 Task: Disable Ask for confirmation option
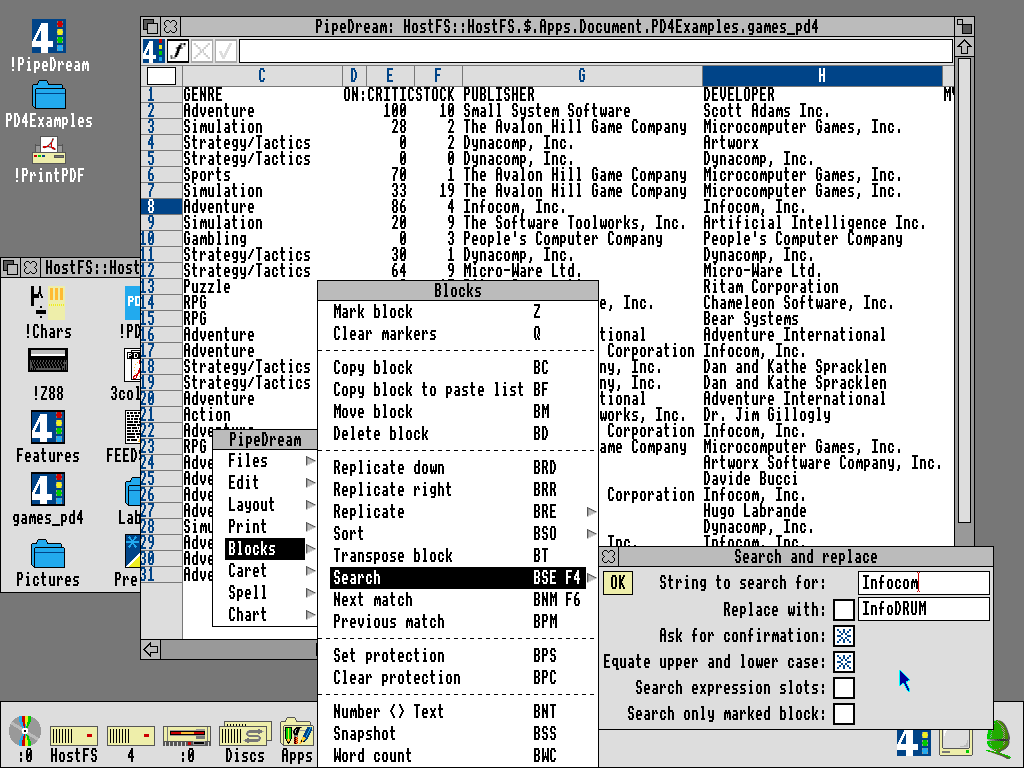coord(844,635)
